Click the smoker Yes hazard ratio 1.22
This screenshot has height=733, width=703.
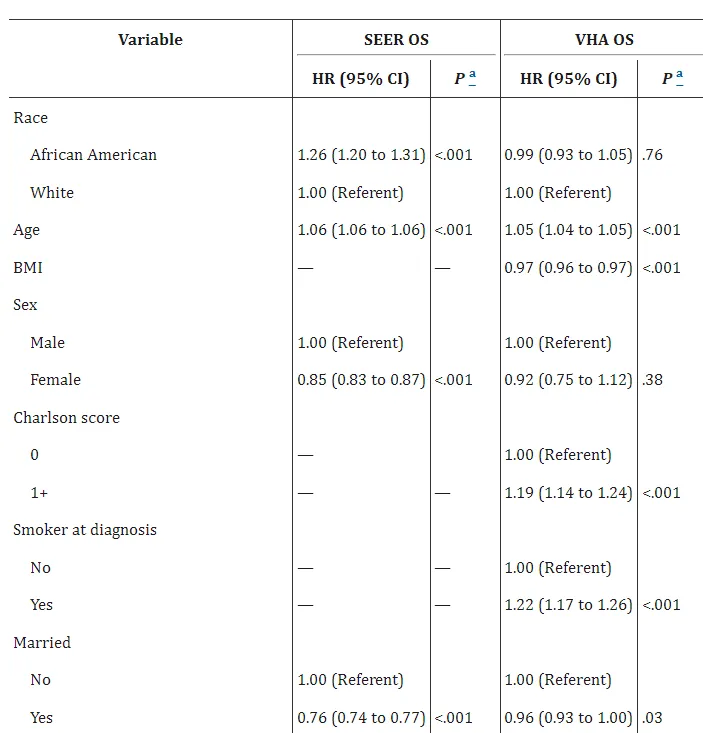tap(568, 605)
